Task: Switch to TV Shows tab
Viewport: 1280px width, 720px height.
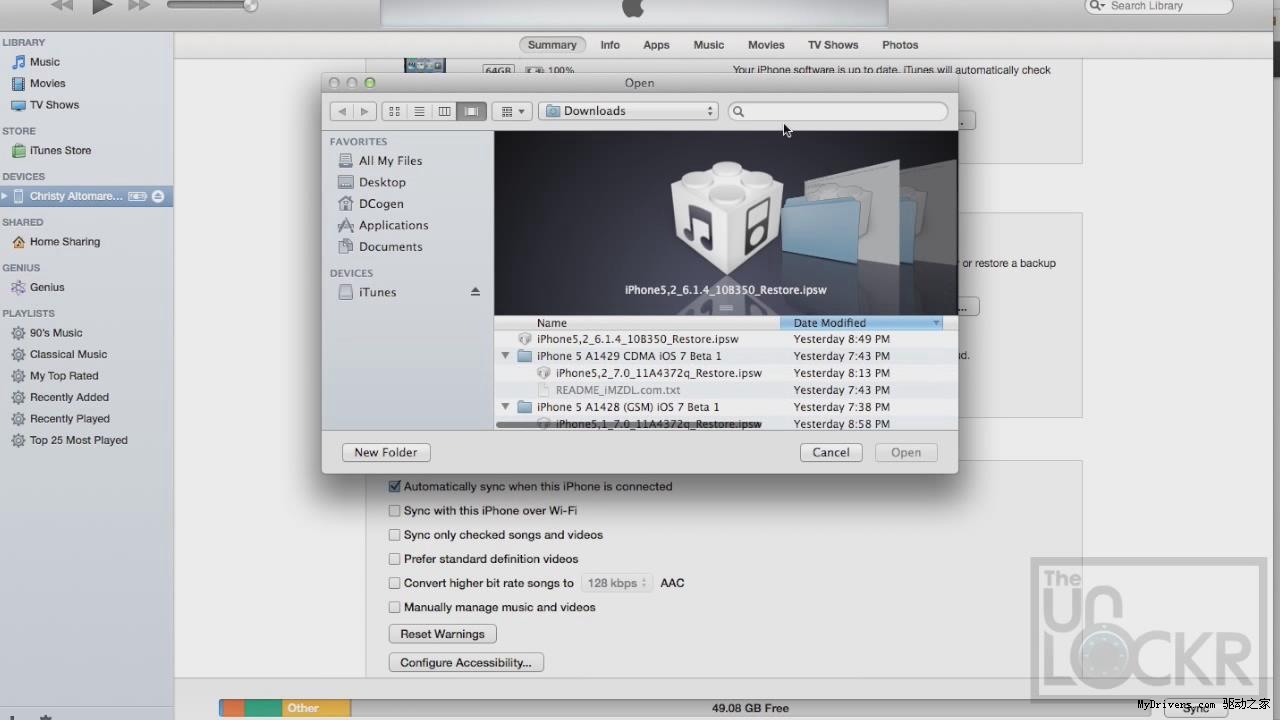Action: pyautogui.click(x=833, y=45)
